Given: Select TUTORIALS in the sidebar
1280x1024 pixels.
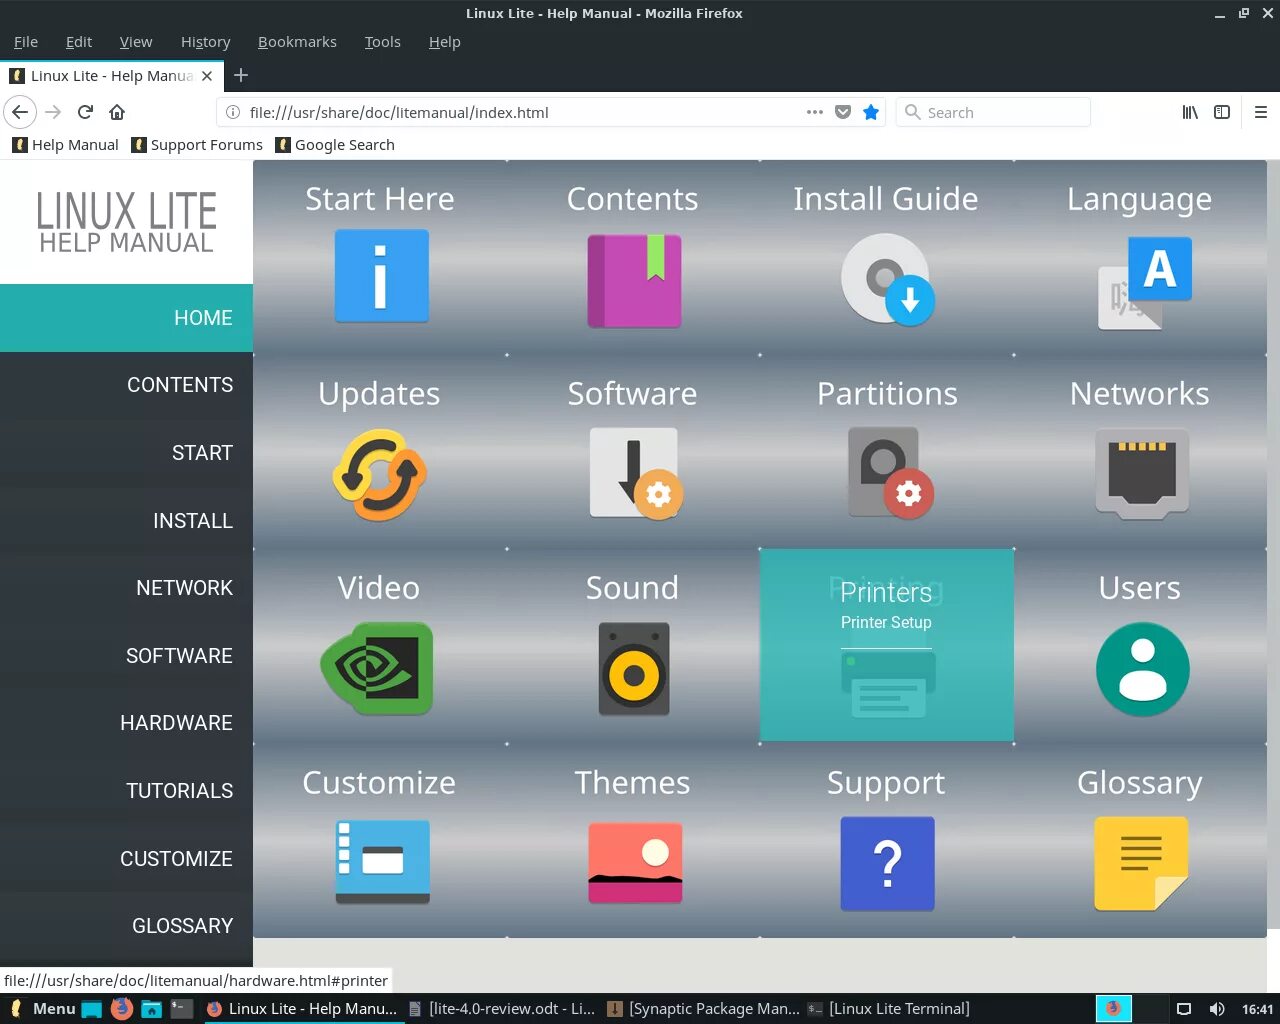Looking at the screenshot, I should click(126, 791).
